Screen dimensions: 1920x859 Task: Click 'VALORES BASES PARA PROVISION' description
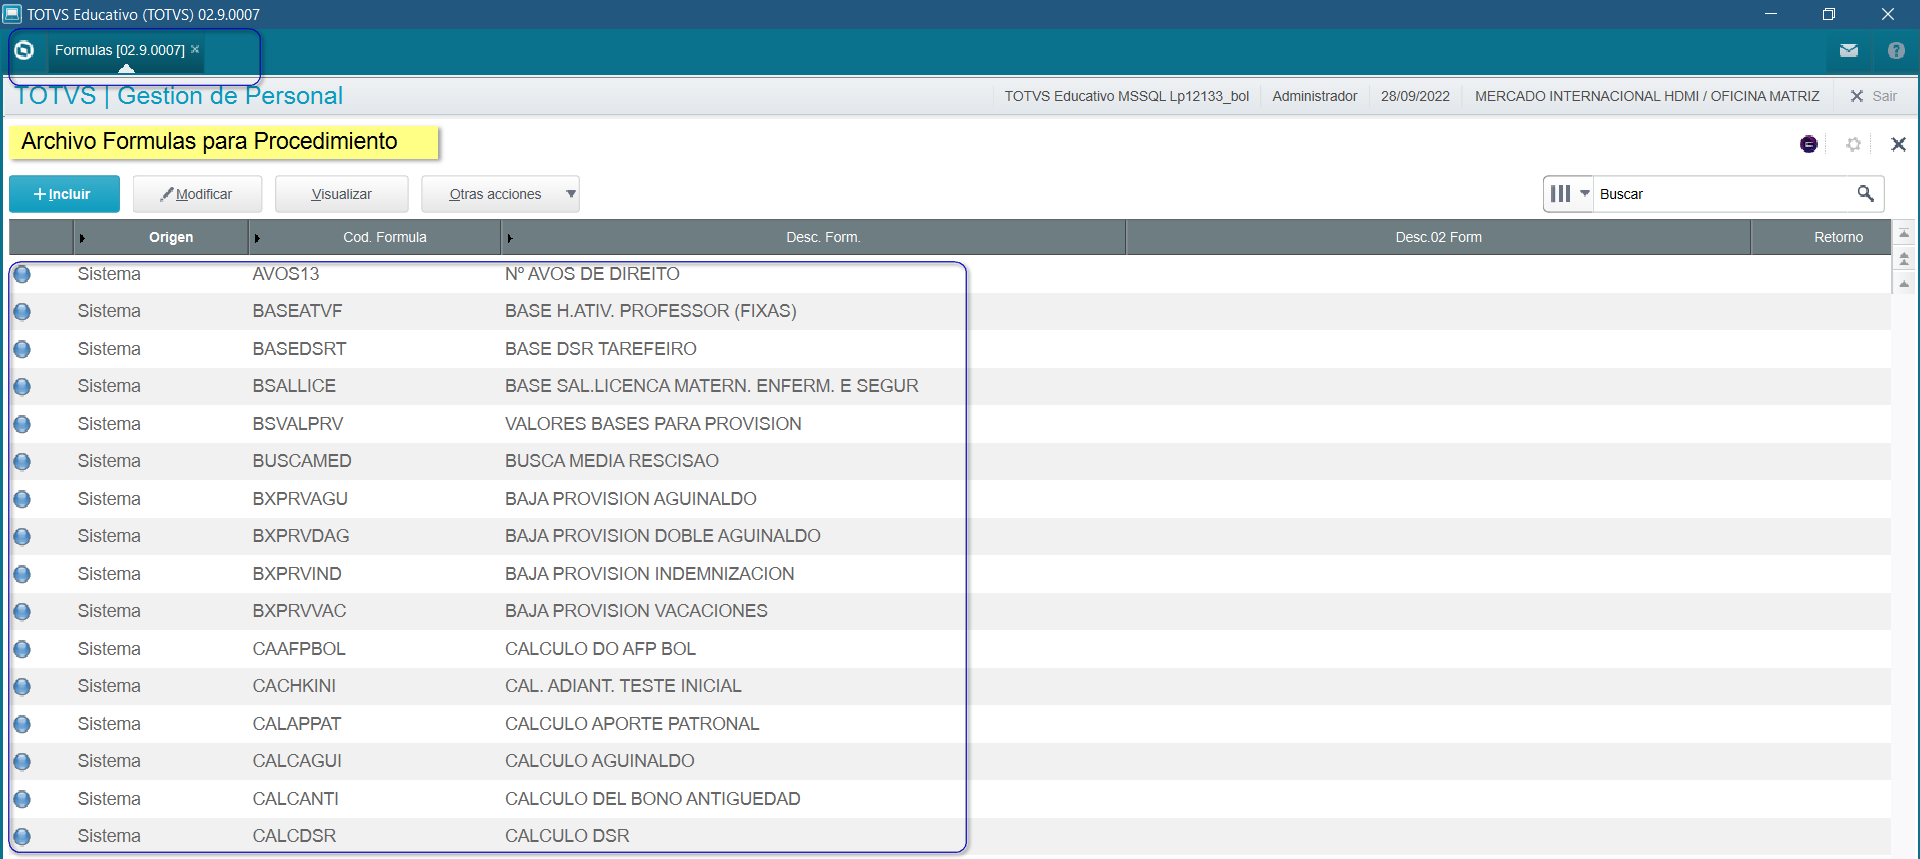coord(653,424)
